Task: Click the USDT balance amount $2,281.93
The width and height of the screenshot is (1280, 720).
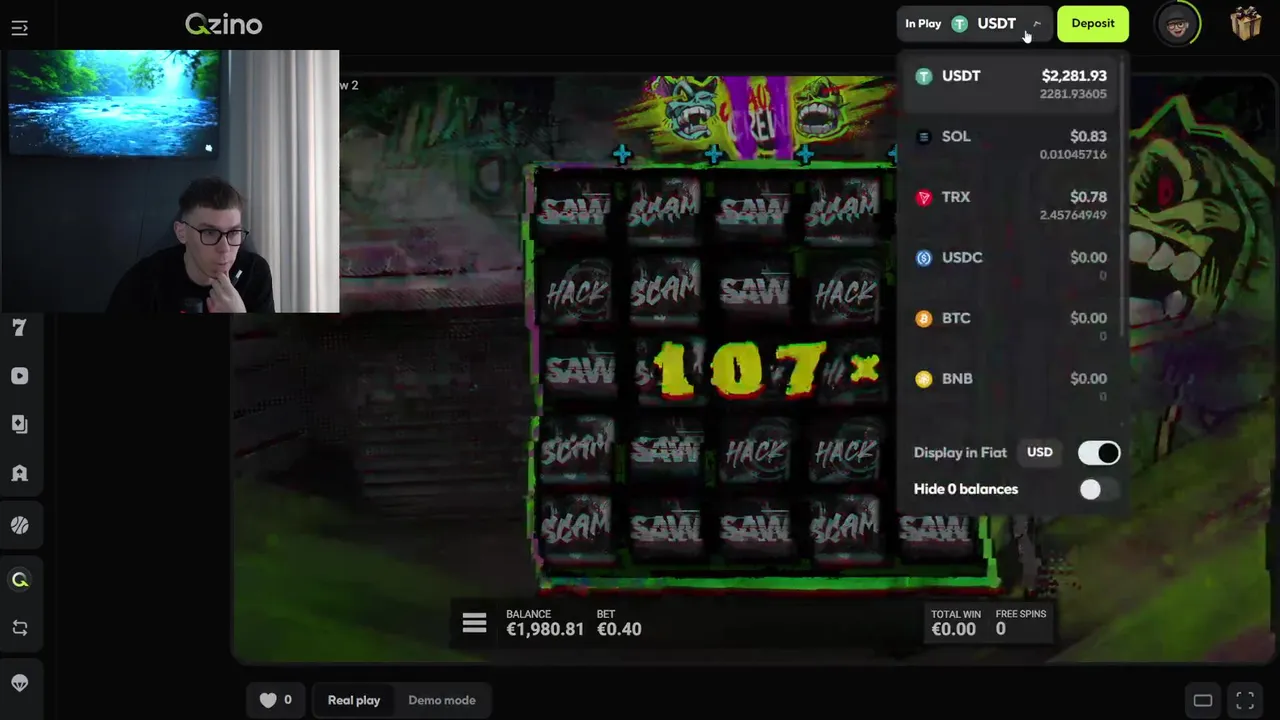Action: click(x=1074, y=76)
